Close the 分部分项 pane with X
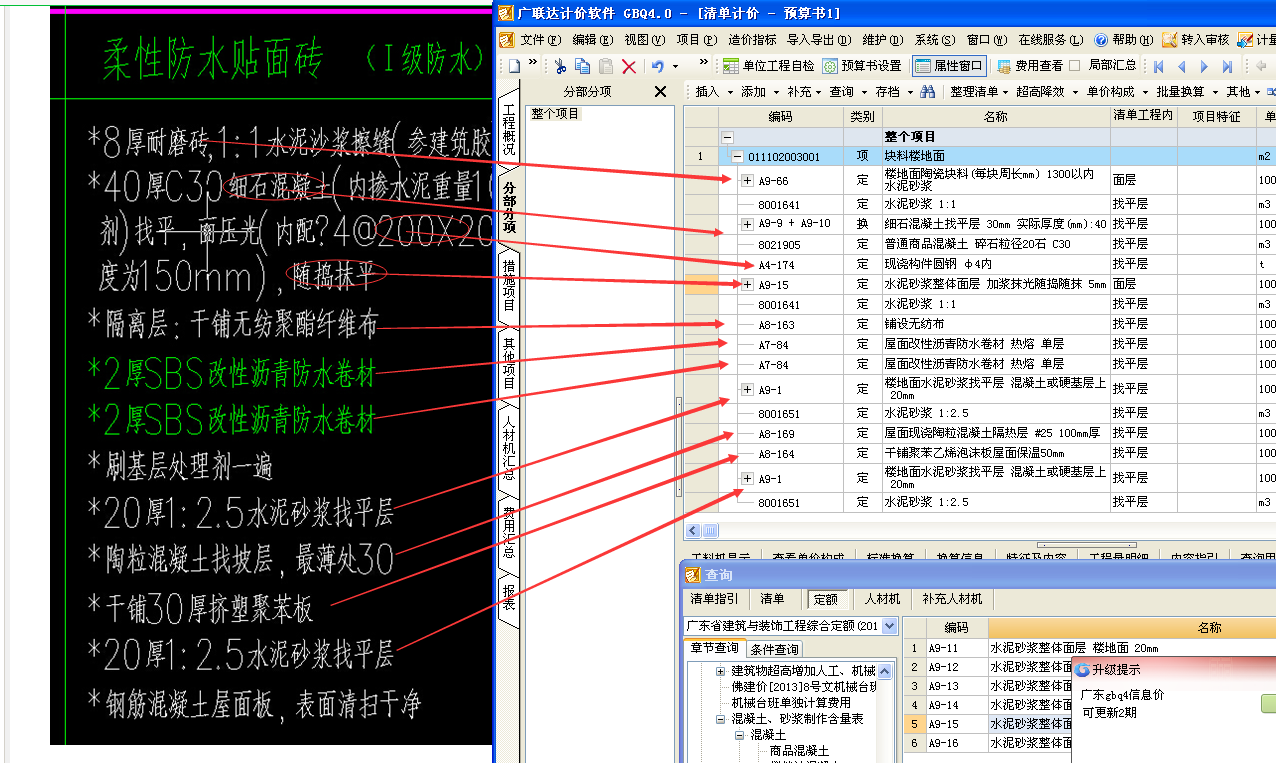Screen dimensions: 1276x763 (660, 91)
